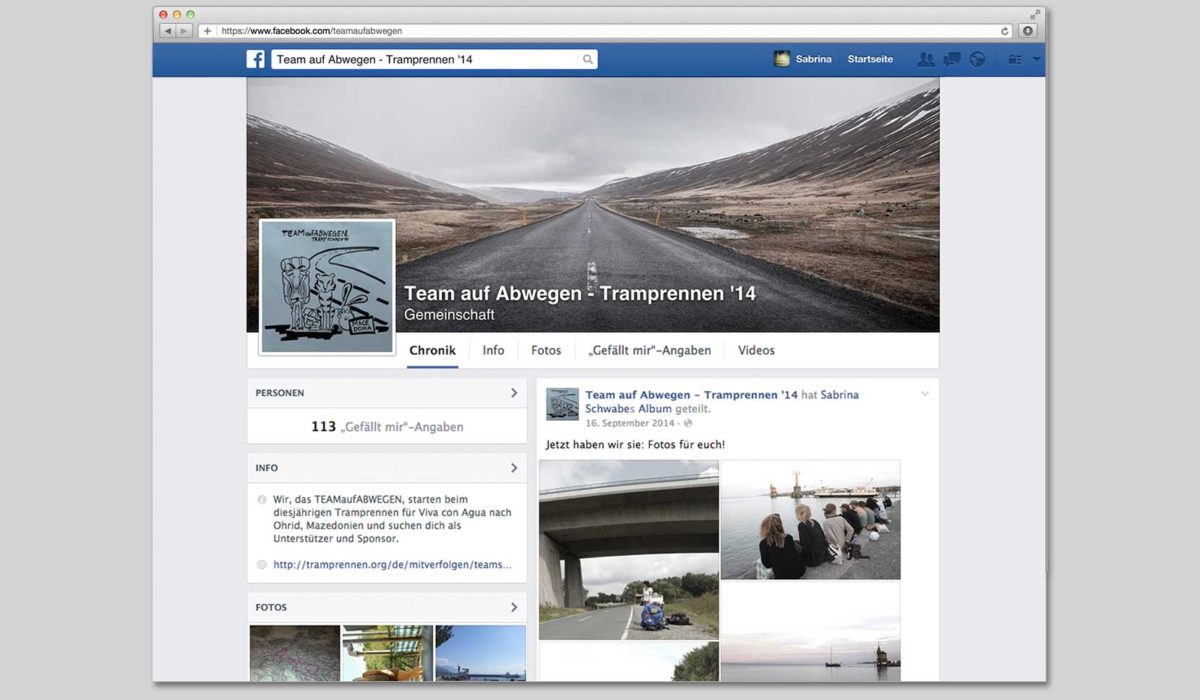Enter fullscreen via window expand arrows
The image size is (1200, 700).
(x=1035, y=14)
